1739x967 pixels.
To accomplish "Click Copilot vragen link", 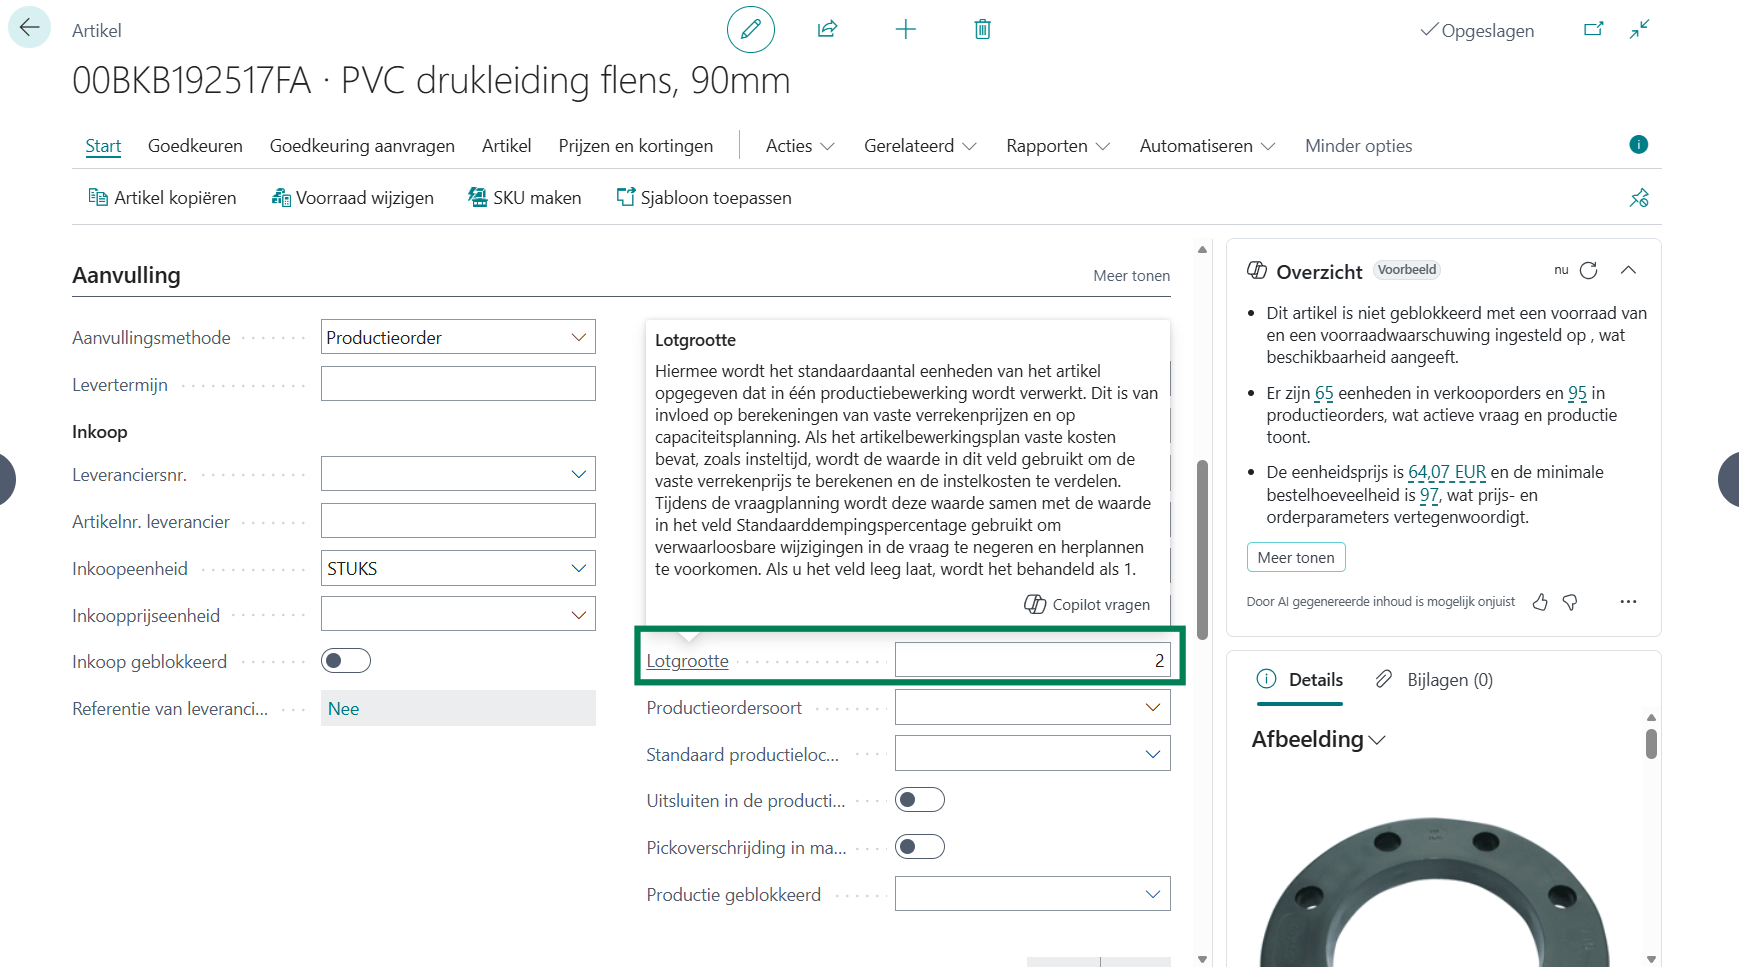I will [x=1087, y=605].
